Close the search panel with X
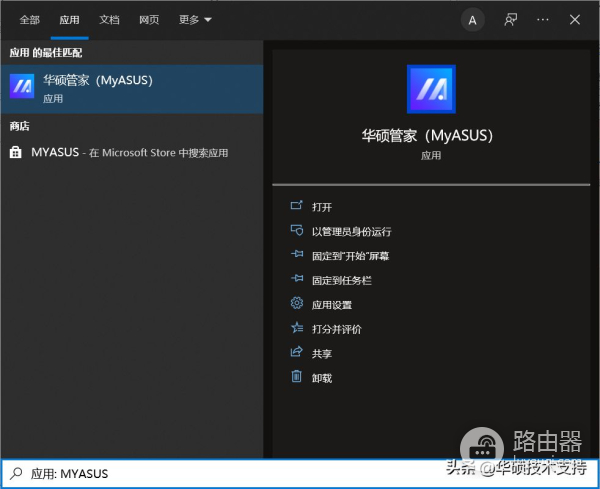 point(575,20)
